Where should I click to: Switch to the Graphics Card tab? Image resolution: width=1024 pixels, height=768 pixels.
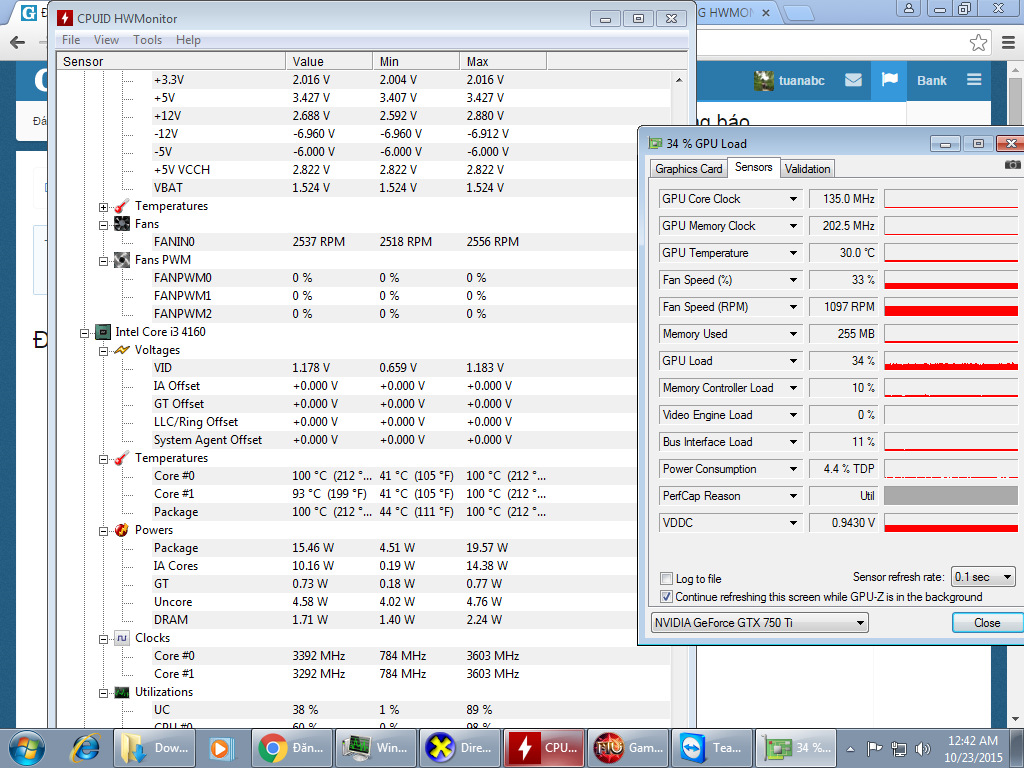pos(688,169)
